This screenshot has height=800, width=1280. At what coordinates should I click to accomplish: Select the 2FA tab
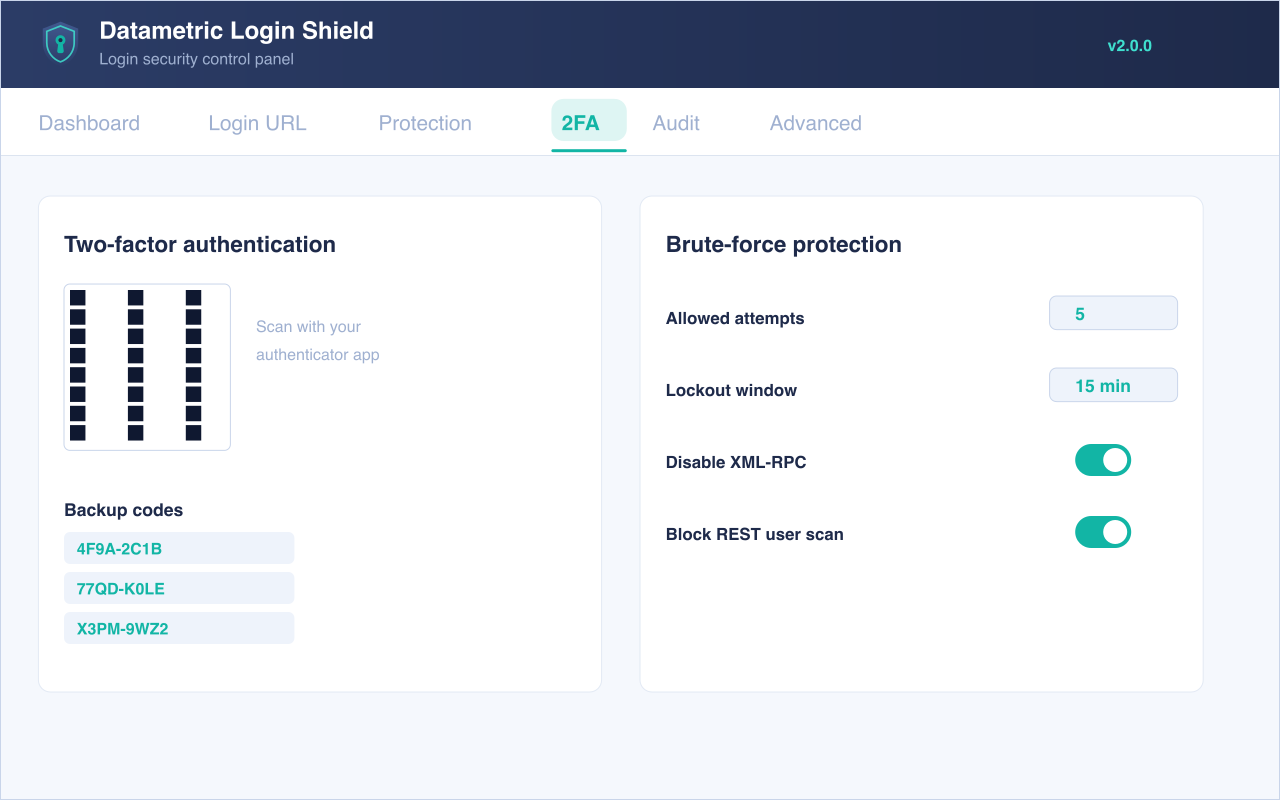point(589,124)
